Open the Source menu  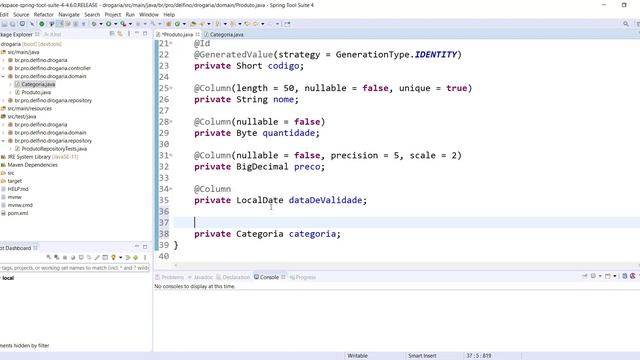click(21, 14)
